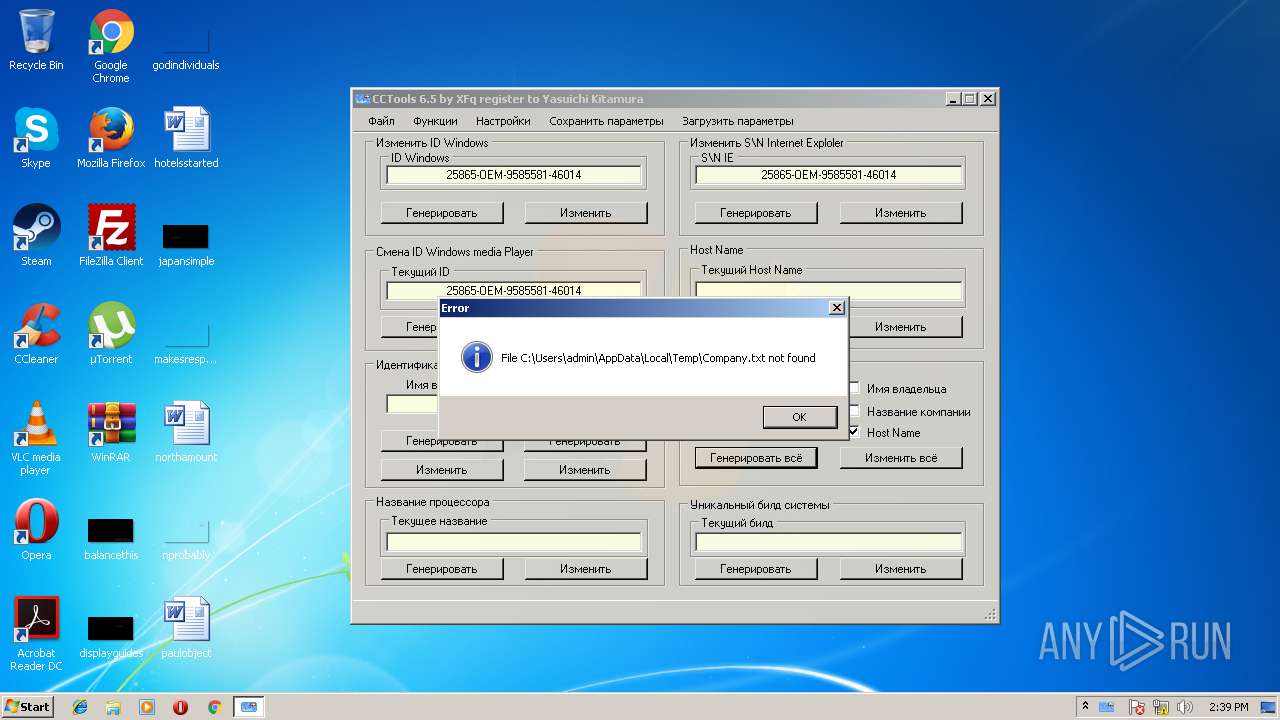Click the Генерировать всё button
Viewport: 1280px width, 720px height.
(756, 458)
